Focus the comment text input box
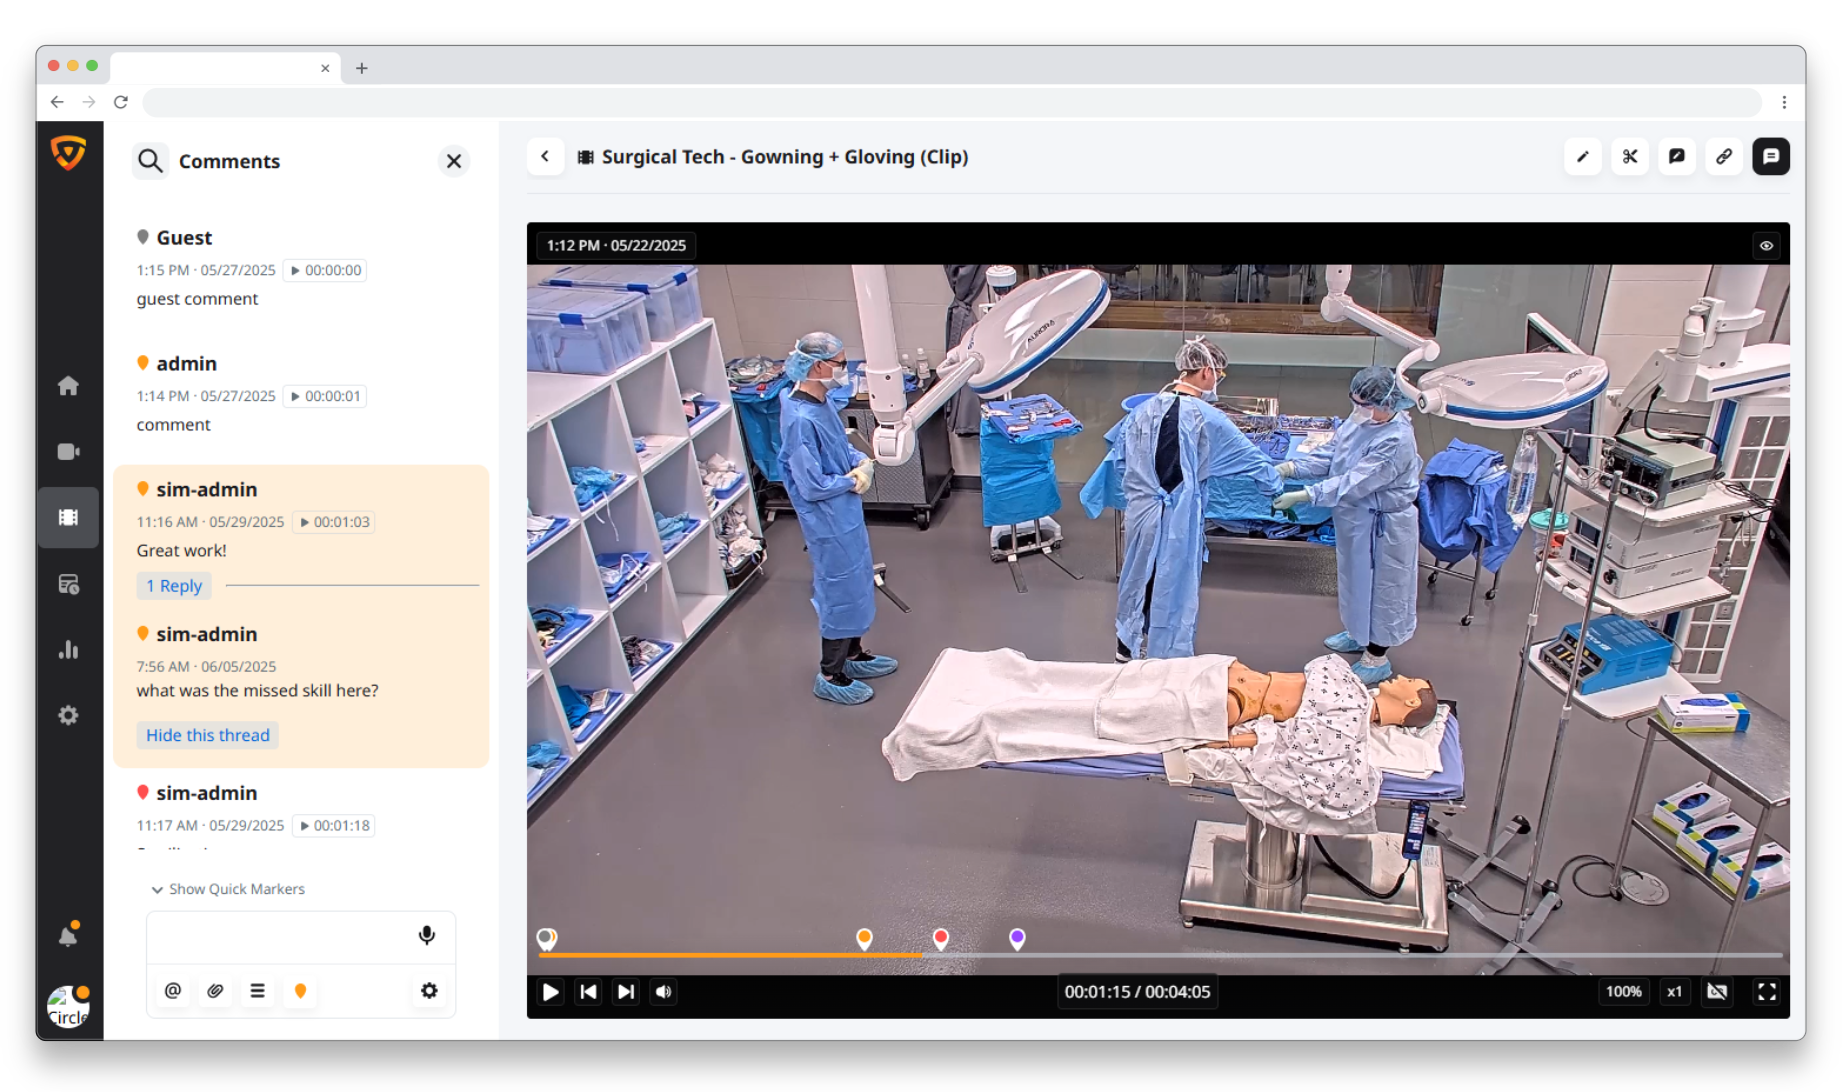Screen dimensions: 1842x1092 [280, 936]
